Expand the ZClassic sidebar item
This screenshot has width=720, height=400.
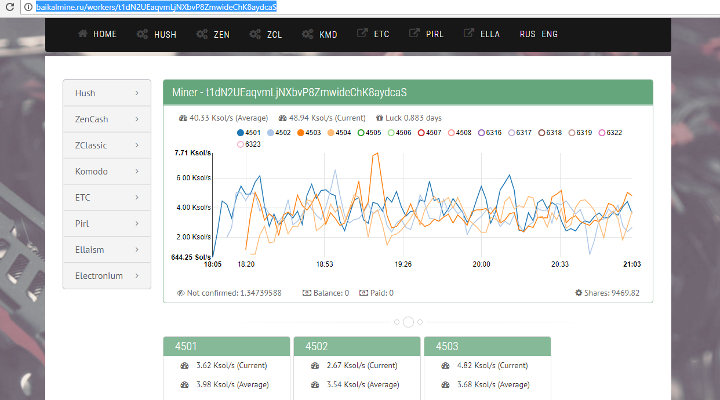107,145
